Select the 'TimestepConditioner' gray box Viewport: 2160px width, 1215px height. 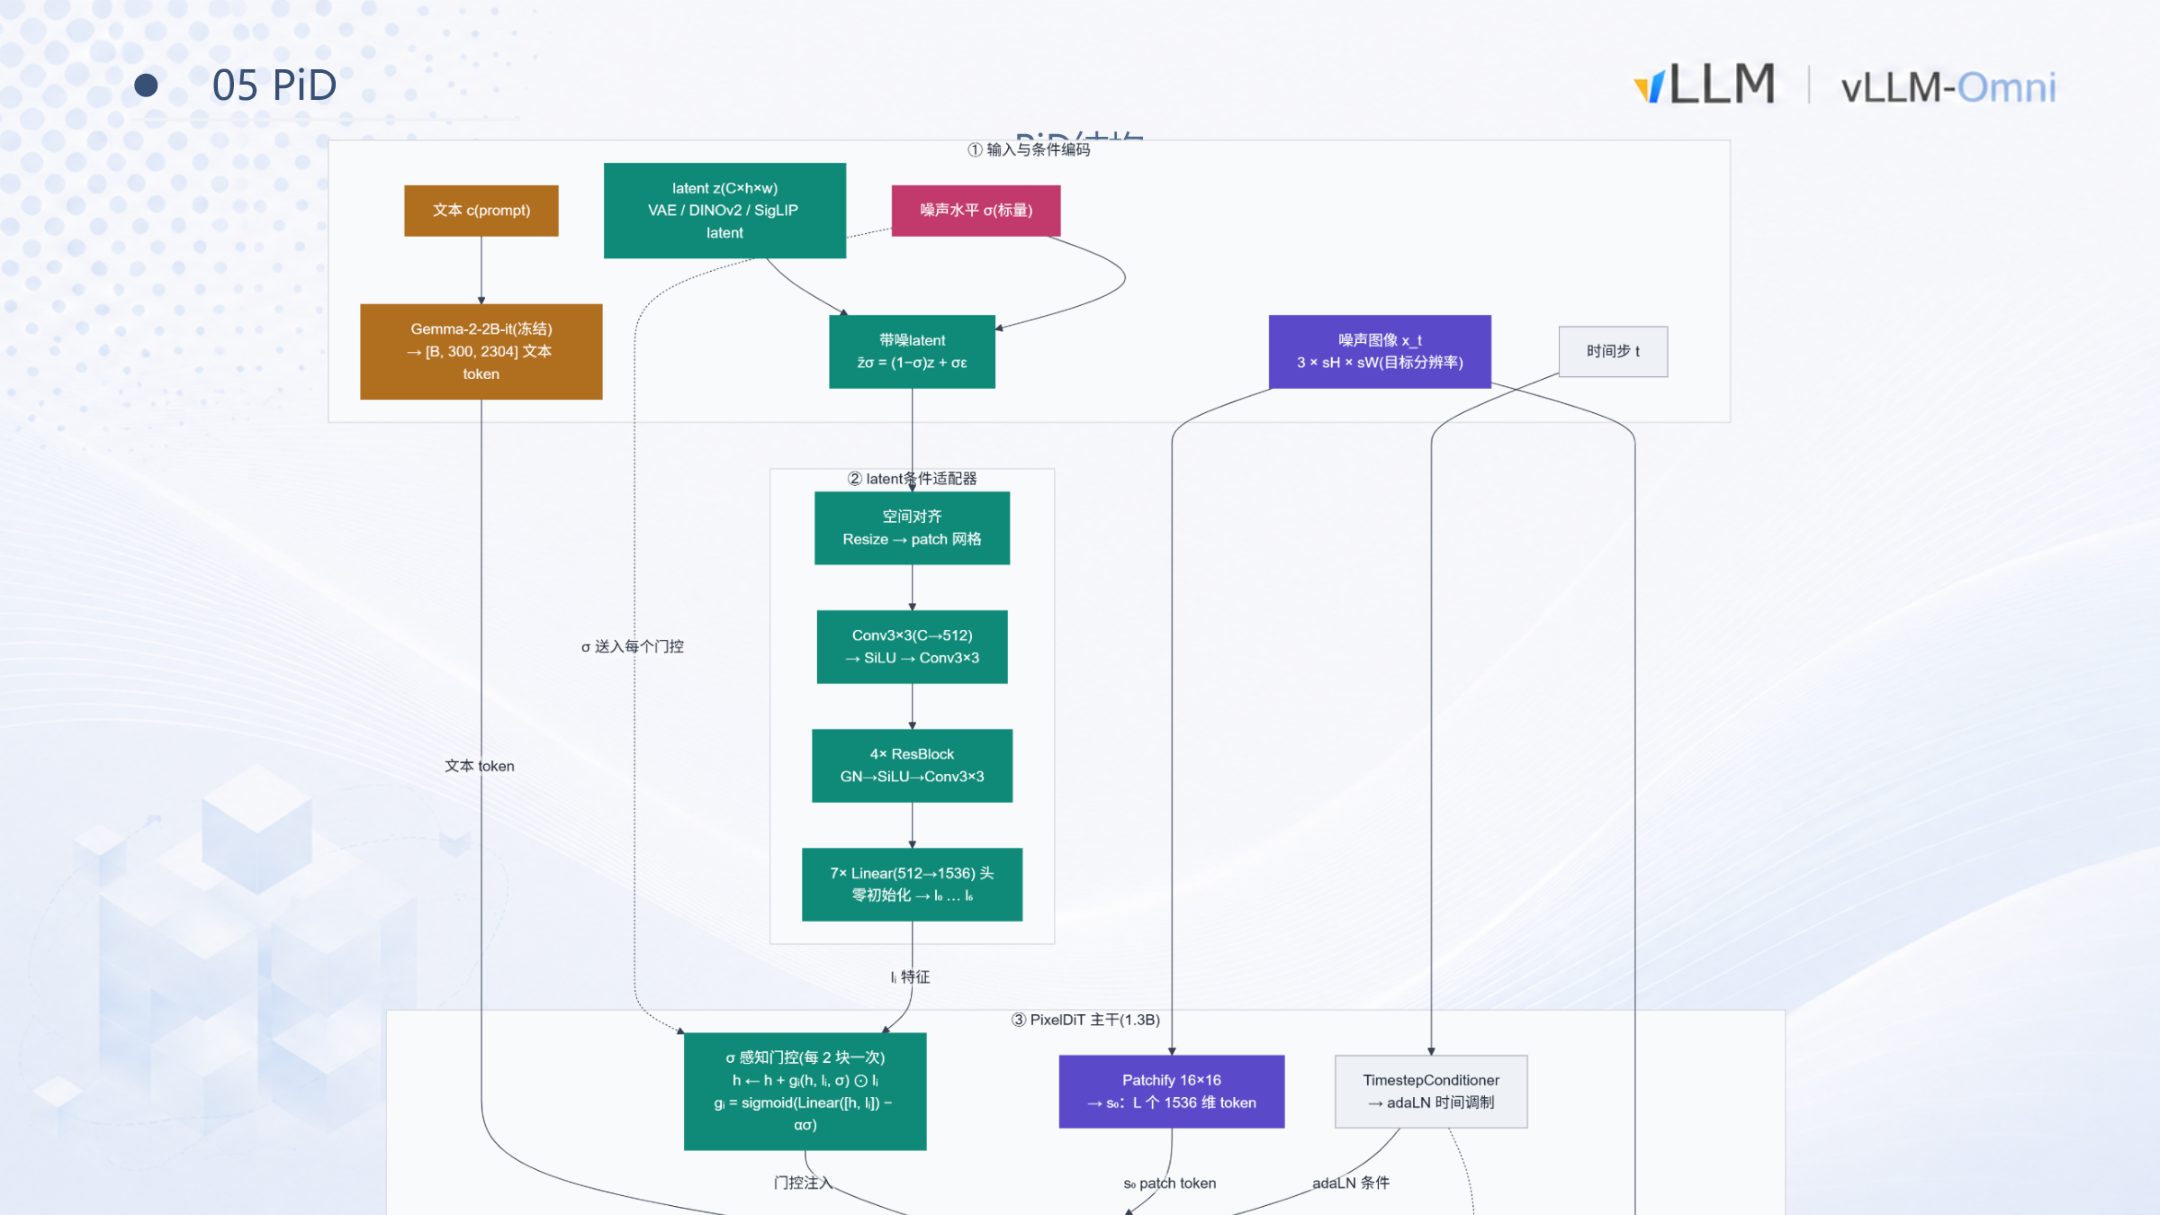click(x=1431, y=1091)
